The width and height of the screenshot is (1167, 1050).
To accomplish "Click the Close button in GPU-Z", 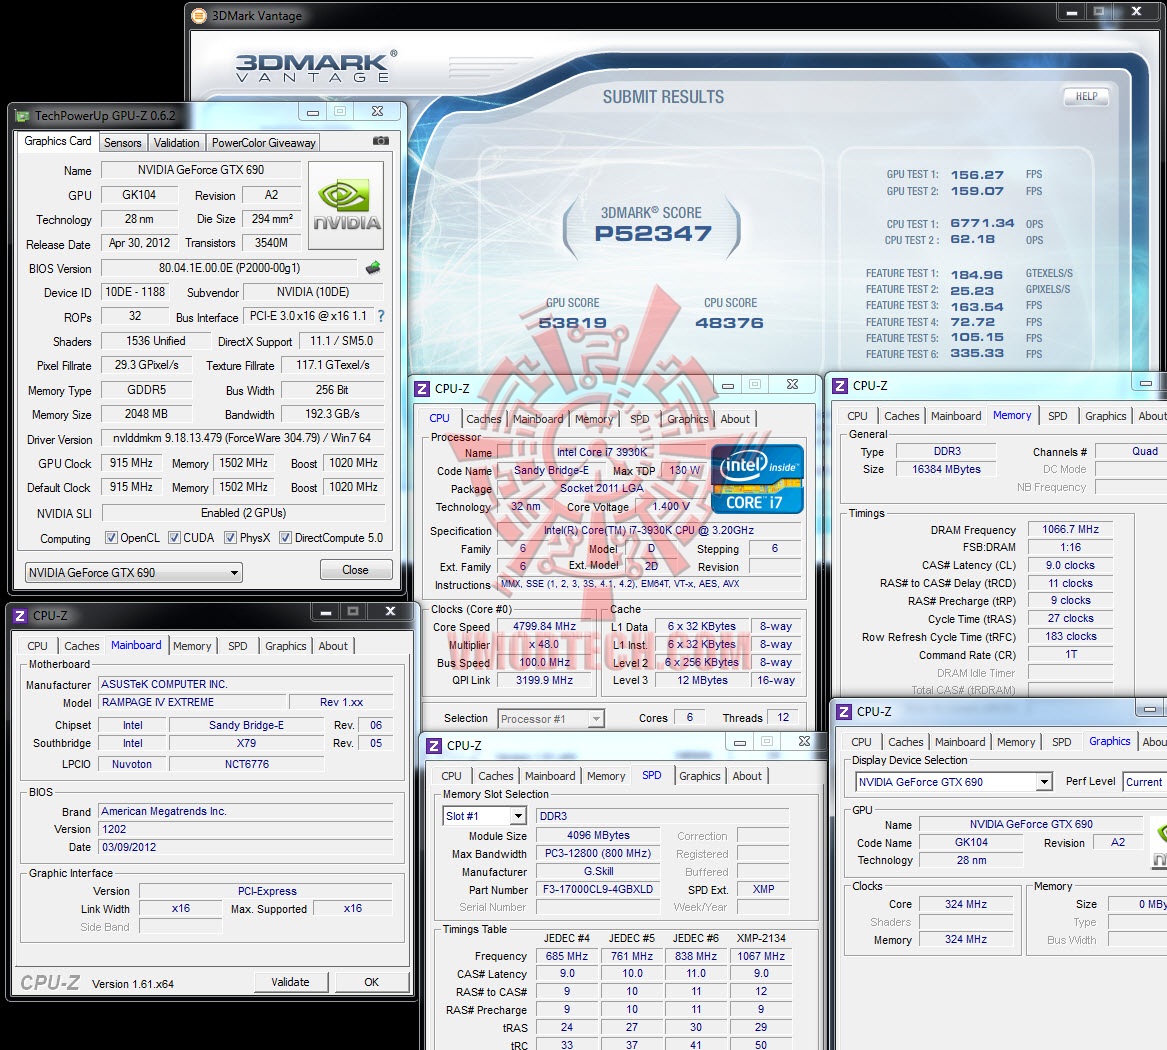I will [355, 569].
